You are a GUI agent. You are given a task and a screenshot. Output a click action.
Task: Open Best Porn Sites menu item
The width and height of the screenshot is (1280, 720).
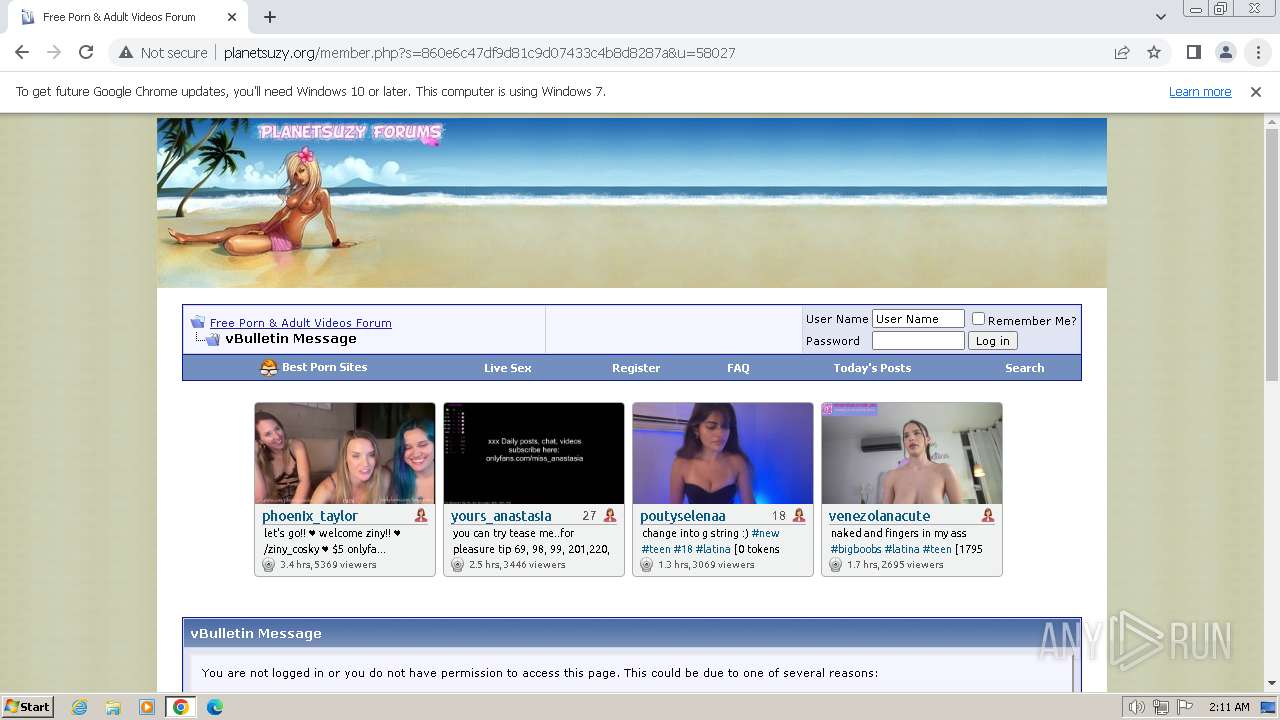[324, 367]
